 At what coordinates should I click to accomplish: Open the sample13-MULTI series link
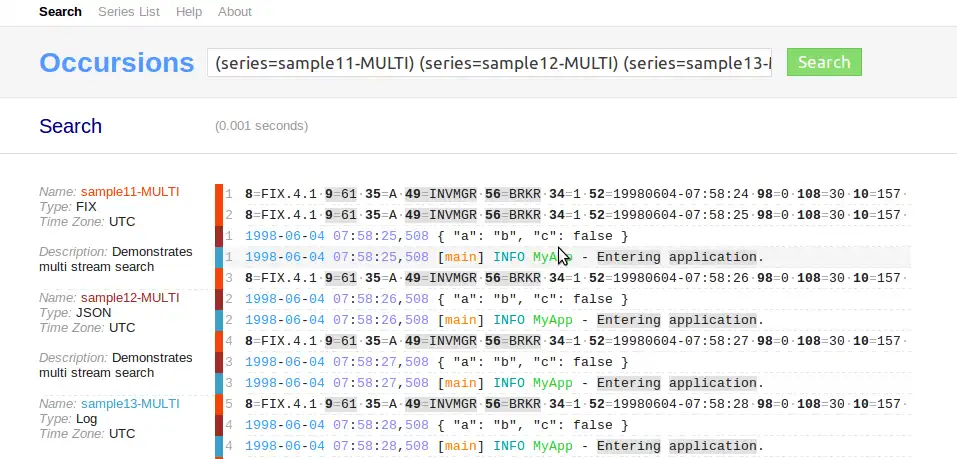[x=130, y=404]
